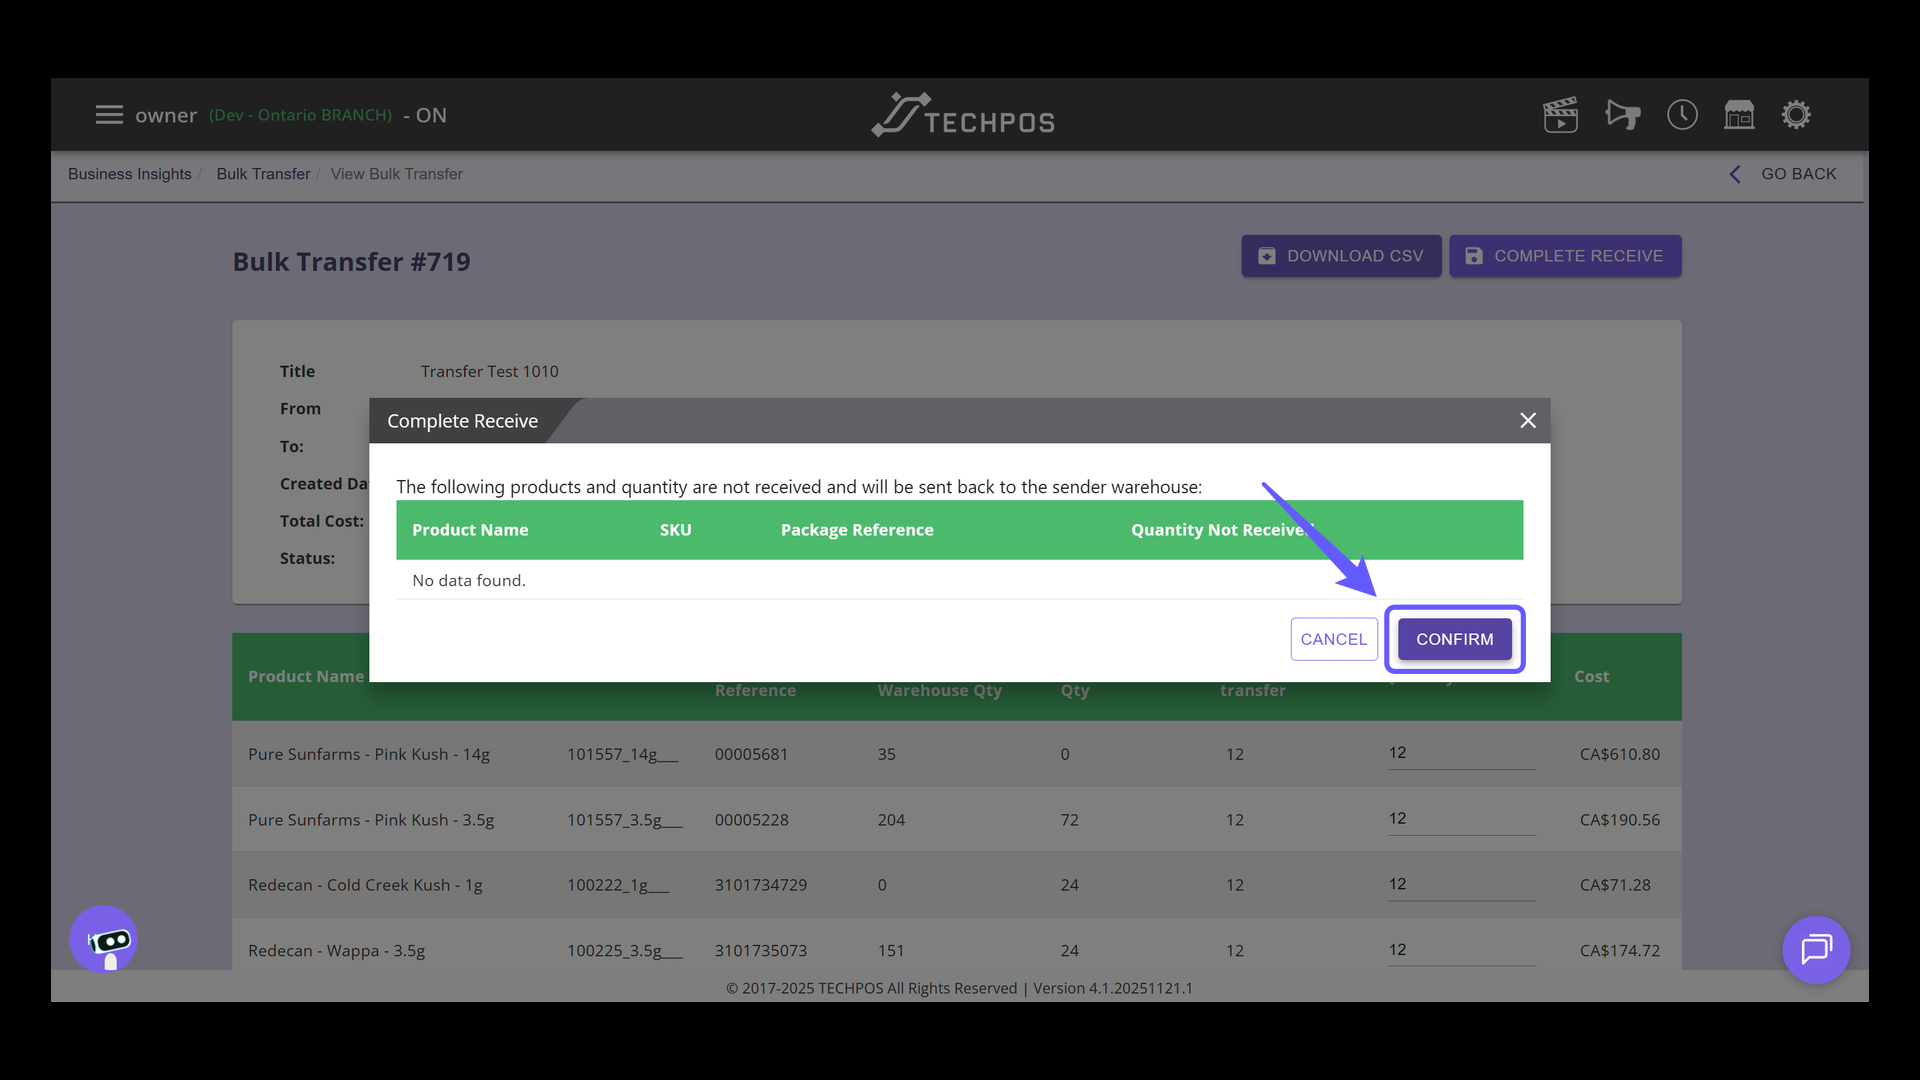Close the Complete Receive dialog
Screen dimensions: 1920x1080
click(1527, 421)
